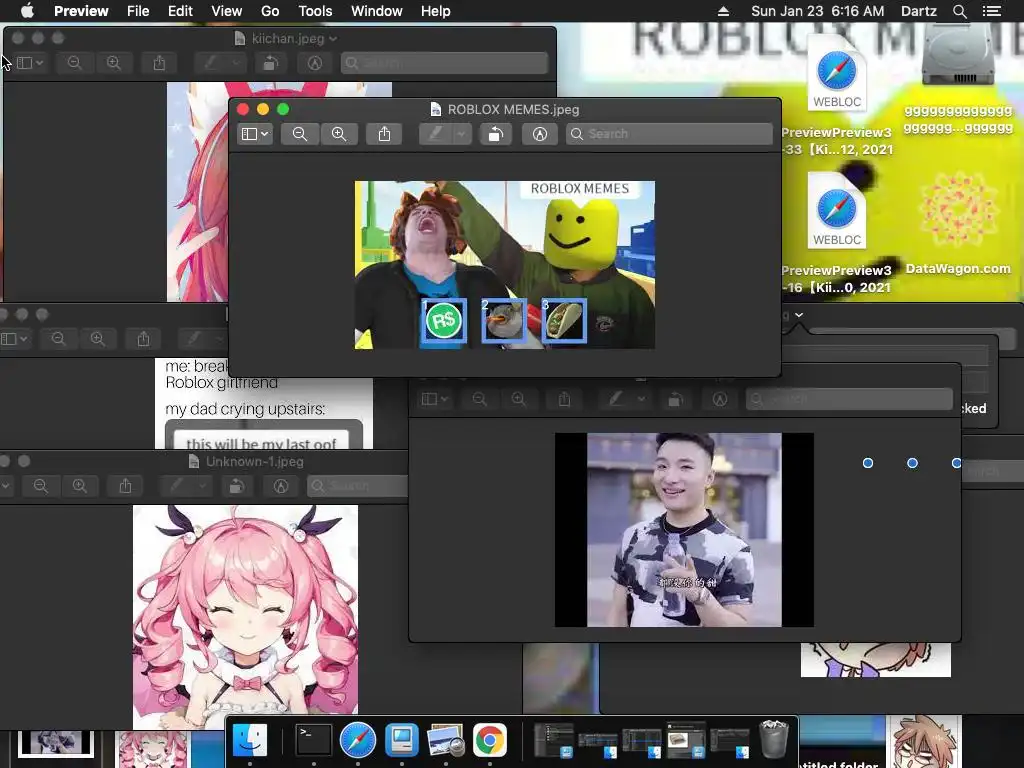The image size is (1024, 768).
Task: Show Markup toolbar in ROBLOX MEMES window
Action: (539, 134)
